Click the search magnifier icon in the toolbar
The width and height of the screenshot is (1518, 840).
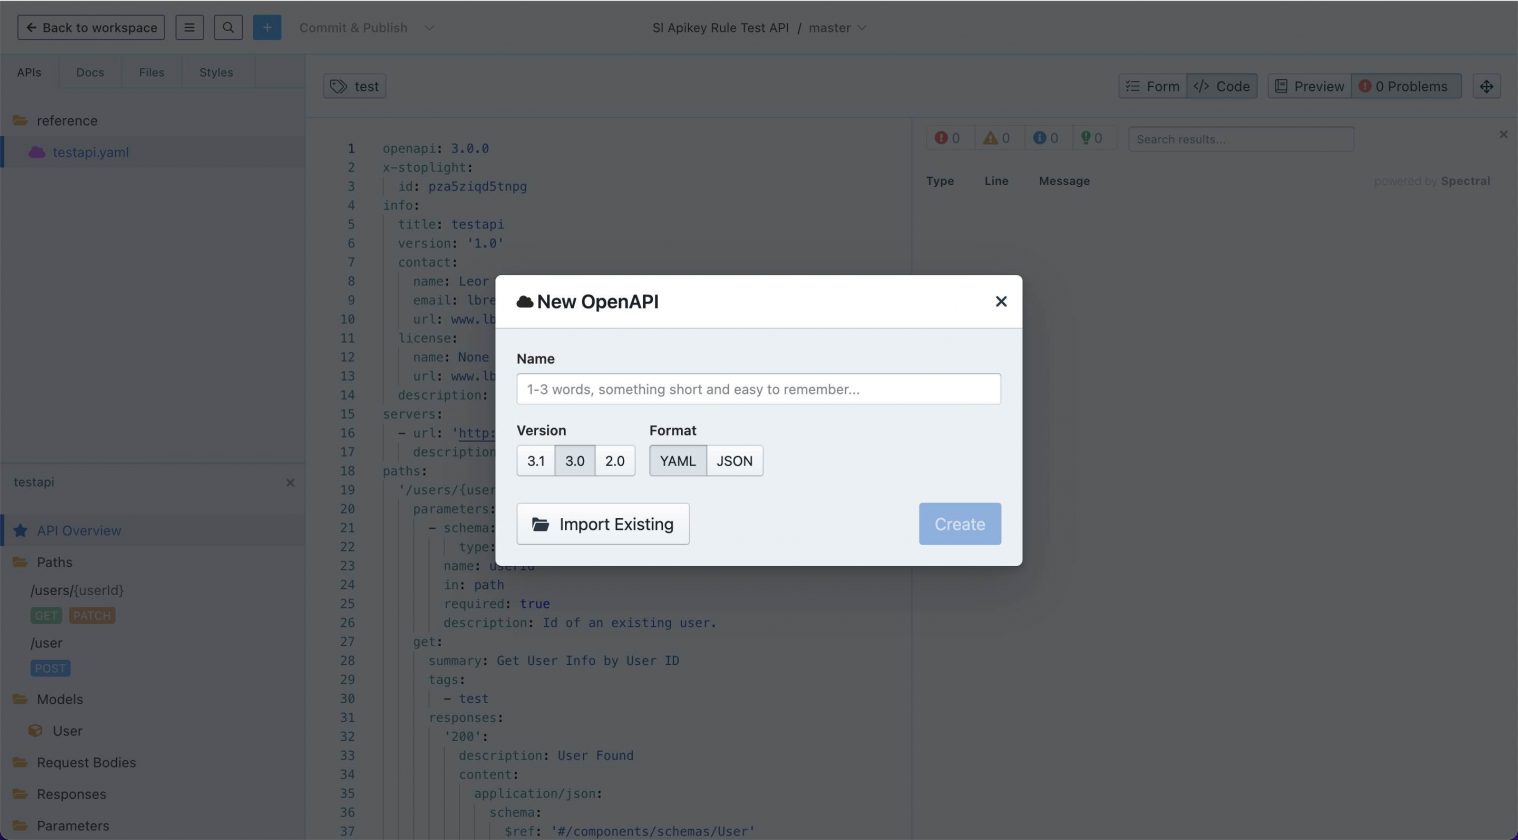(228, 27)
